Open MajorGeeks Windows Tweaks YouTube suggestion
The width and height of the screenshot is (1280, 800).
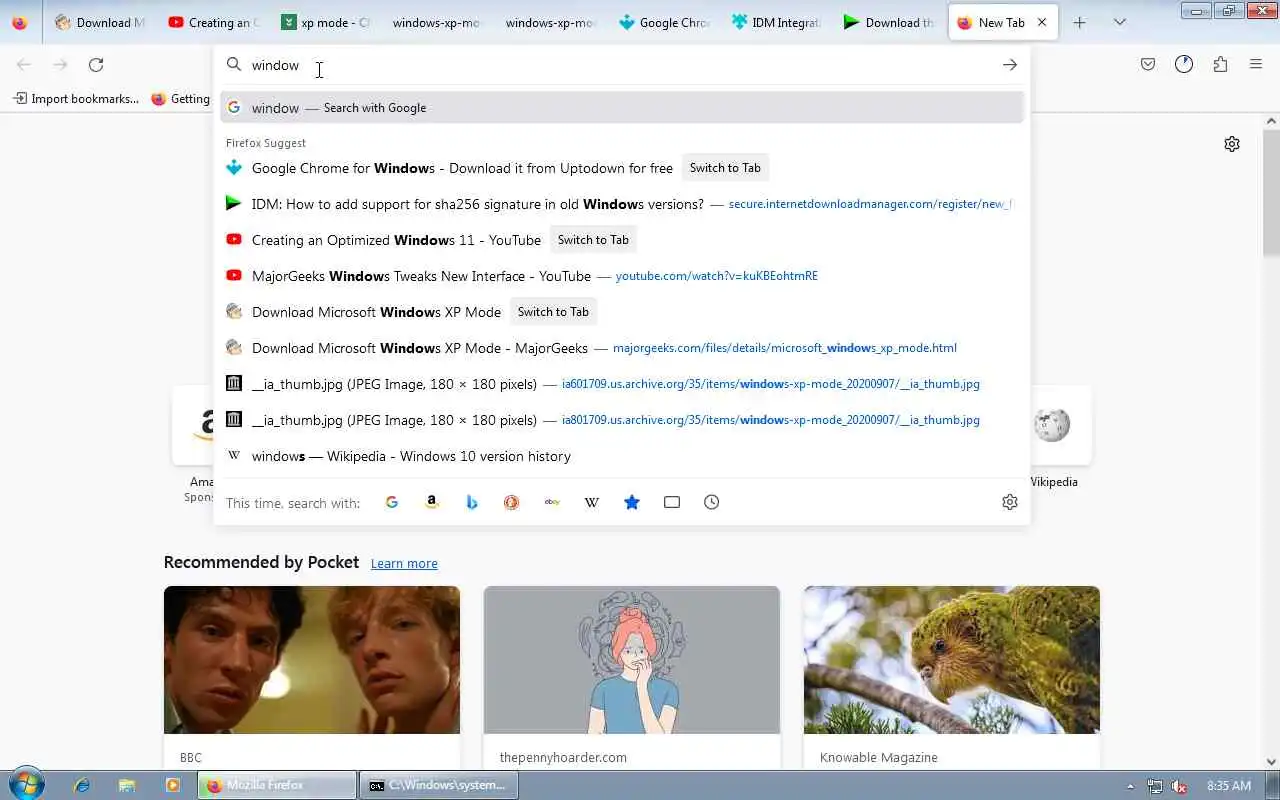point(622,276)
